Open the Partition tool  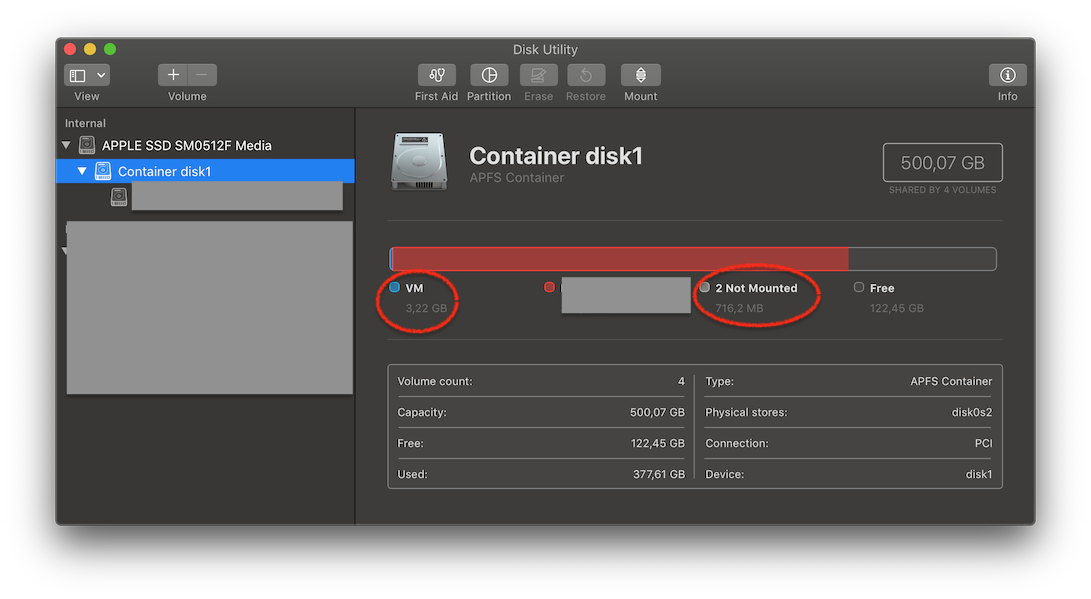(x=489, y=75)
